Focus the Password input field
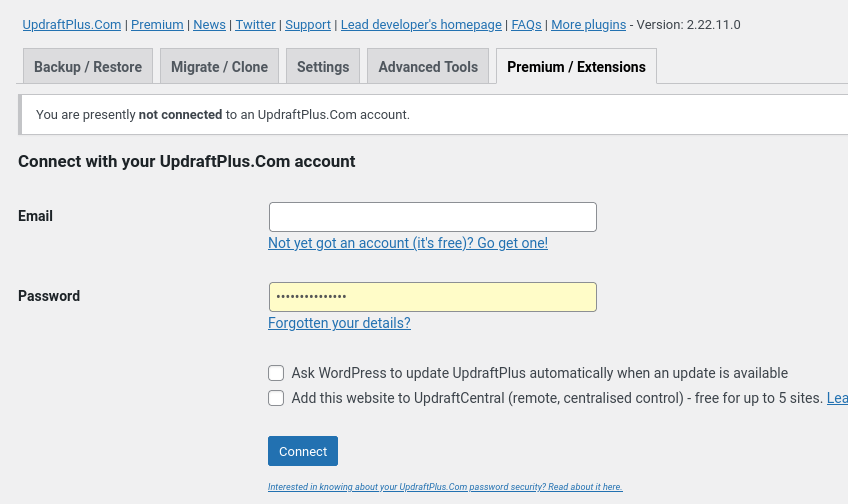This screenshot has height=504, width=848. (432, 297)
